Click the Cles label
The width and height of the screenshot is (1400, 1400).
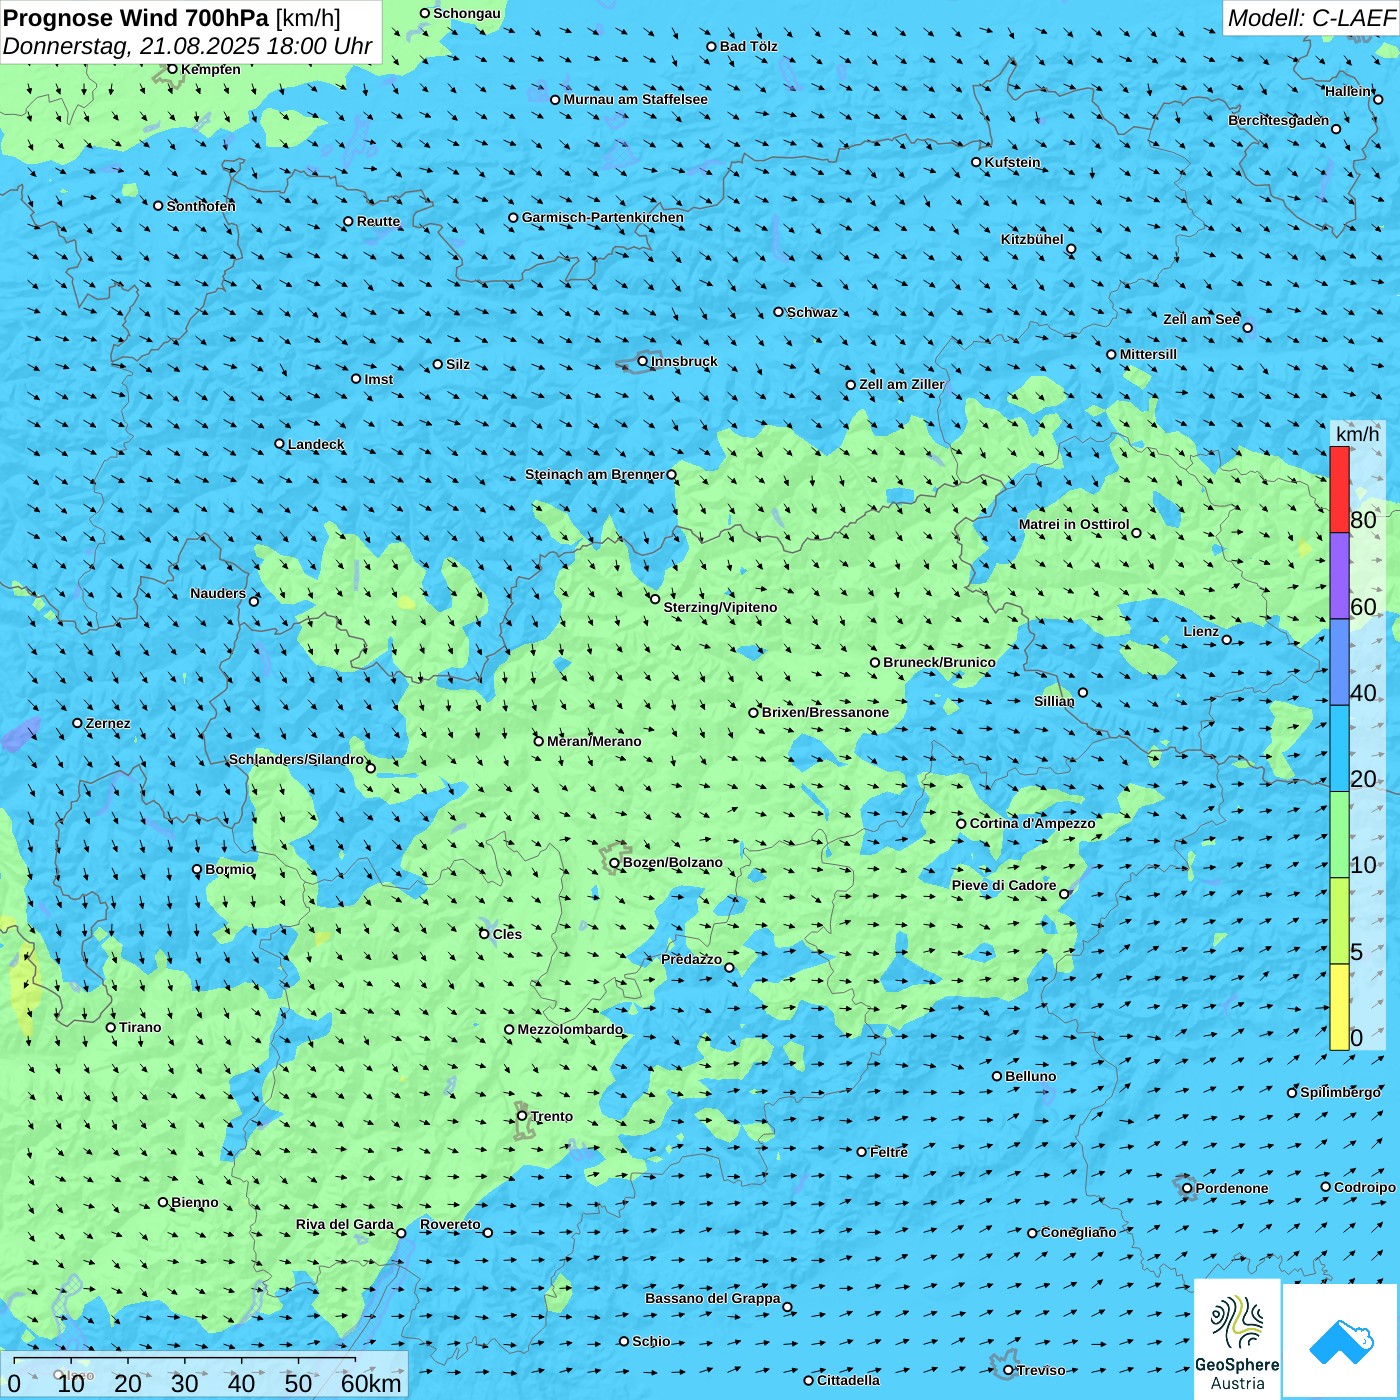click(x=507, y=934)
